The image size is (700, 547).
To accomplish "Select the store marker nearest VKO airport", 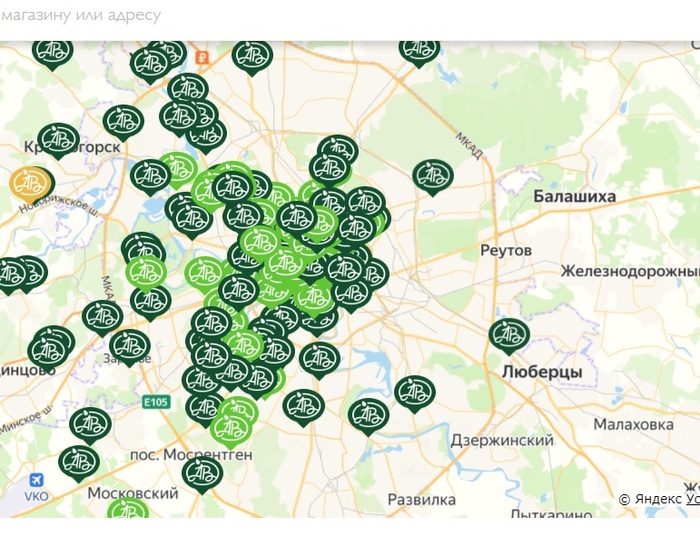I will click(79, 463).
